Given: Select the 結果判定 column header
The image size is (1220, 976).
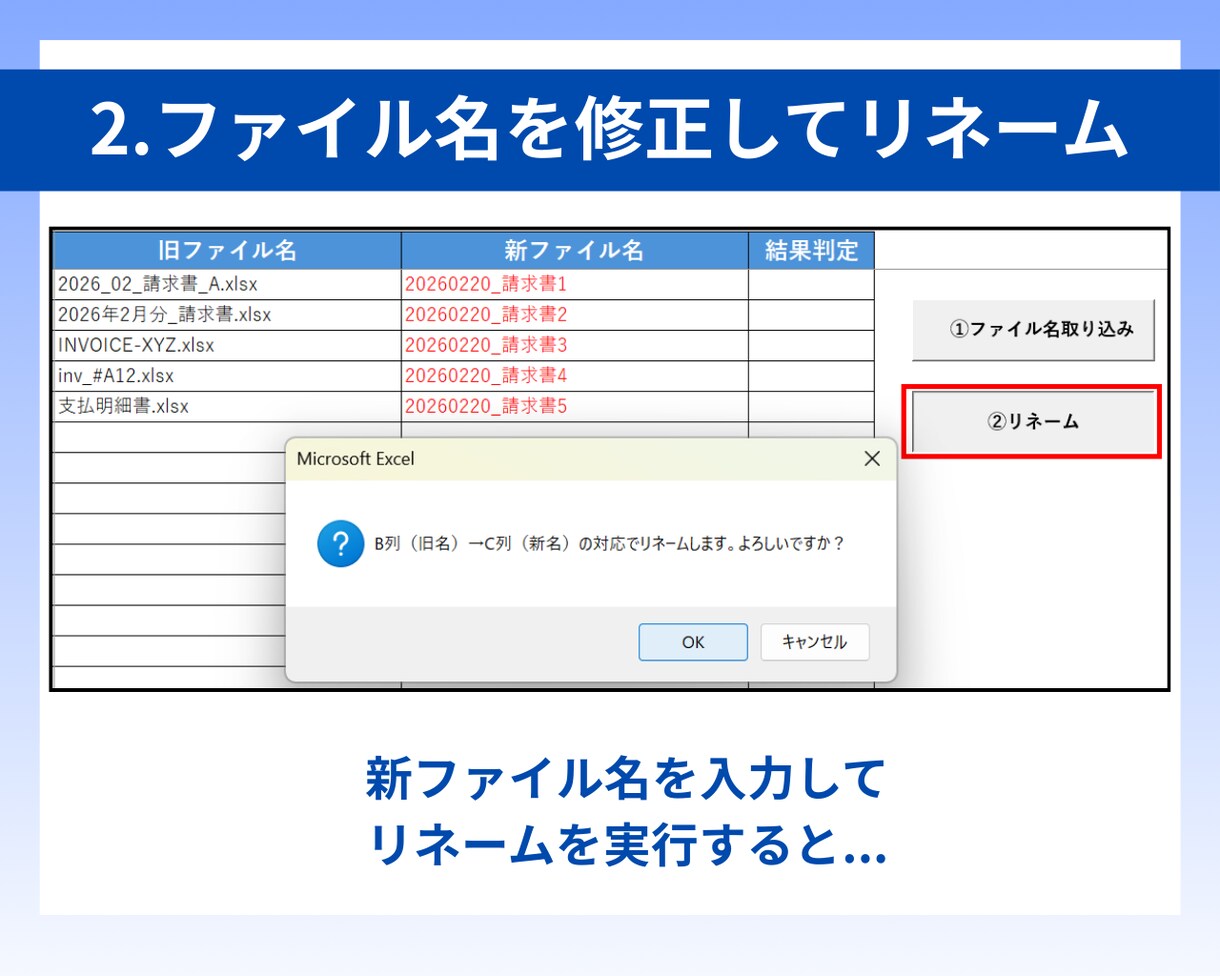Looking at the screenshot, I should tap(812, 250).
